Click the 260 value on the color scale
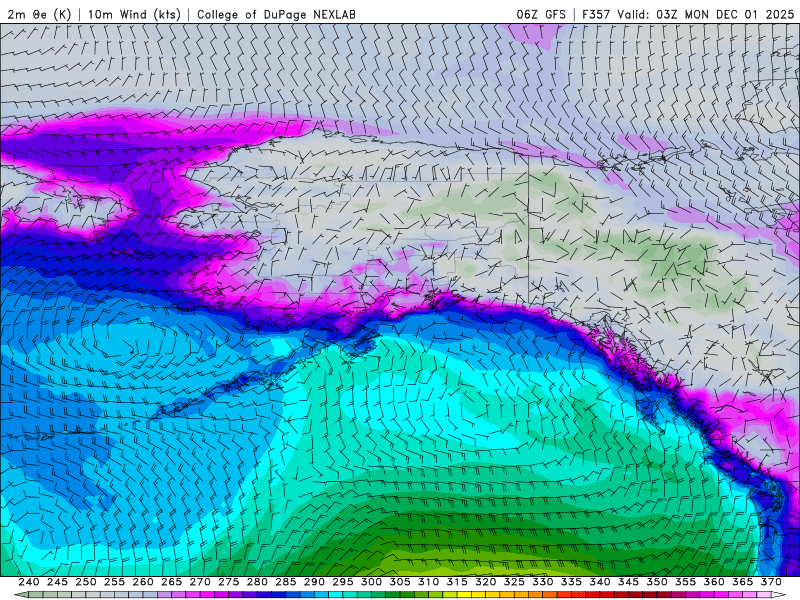The height and width of the screenshot is (600, 800). (143, 582)
